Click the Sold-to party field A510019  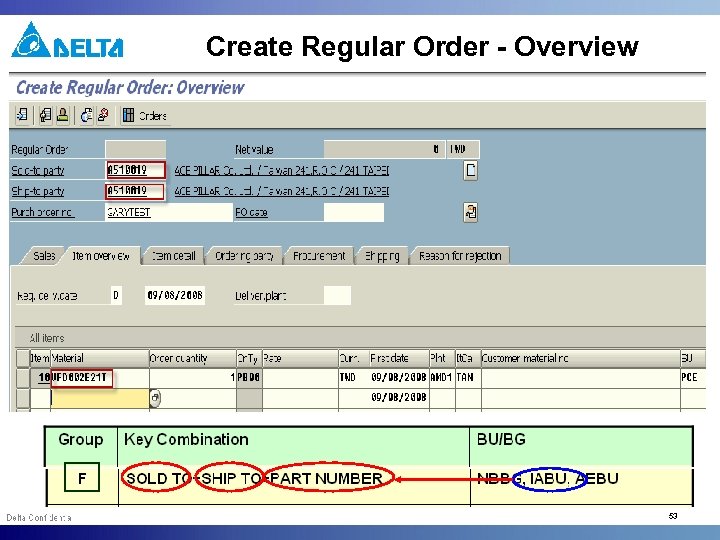(x=135, y=170)
